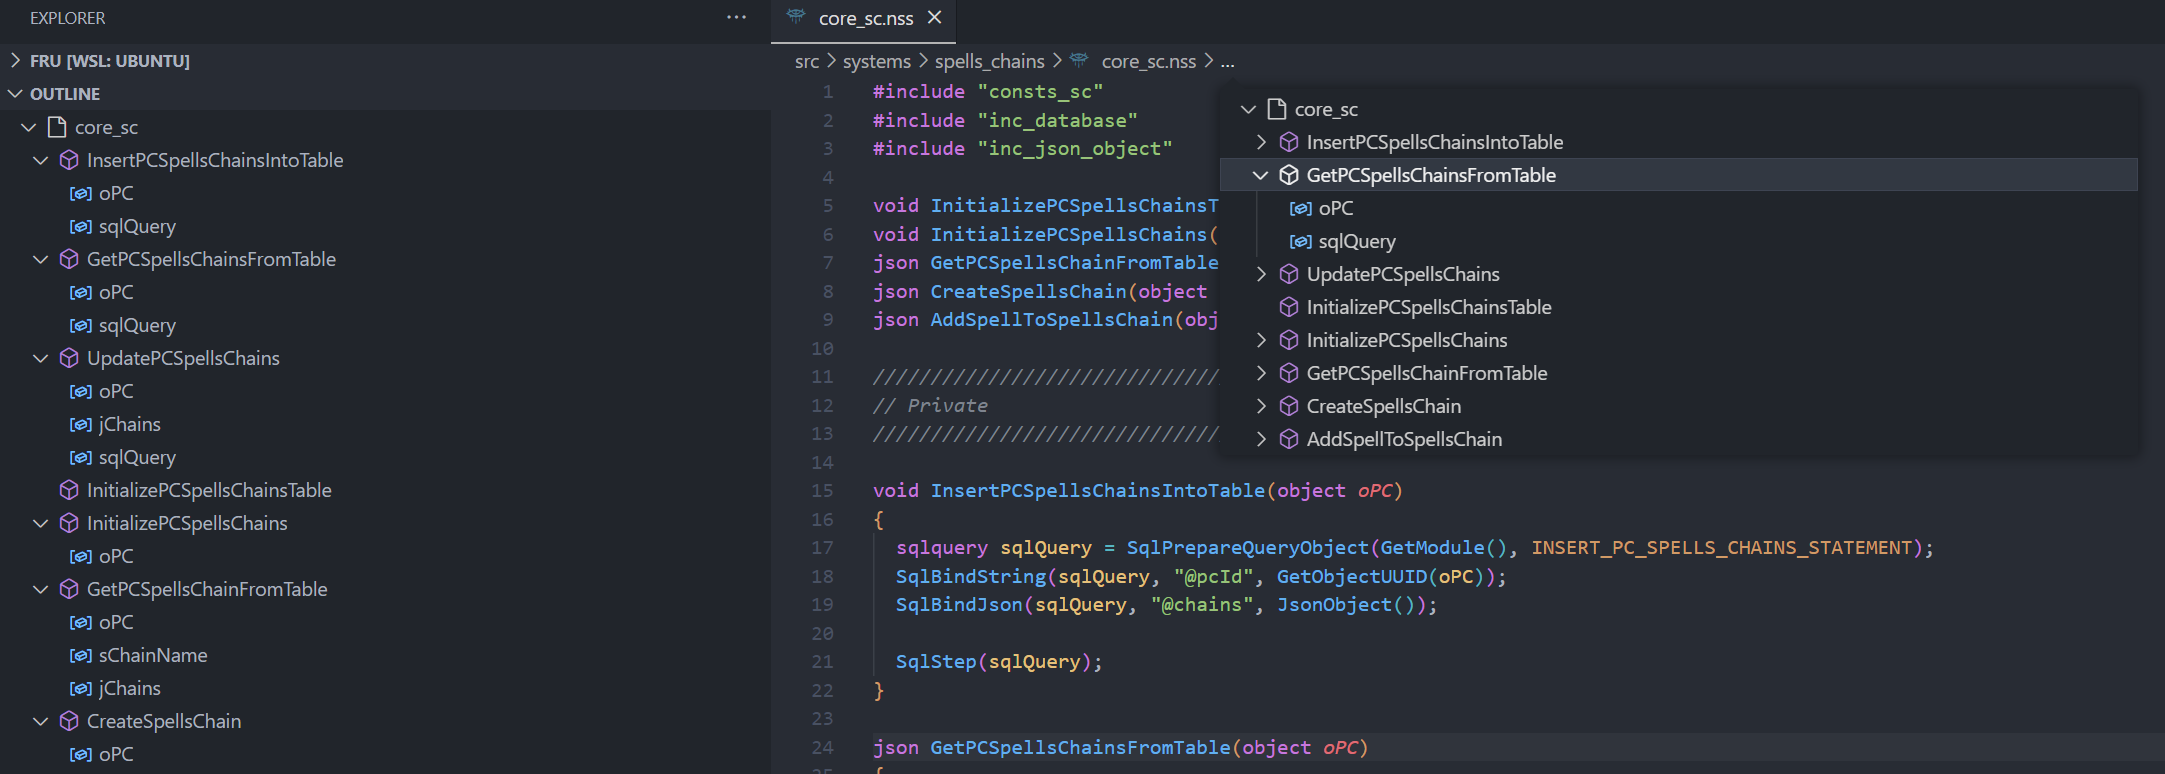2165x774 pixels.
Task: Collapse InsertPCSpellsChainsIntoTable in Outline panel
Action: coord(41,160)
